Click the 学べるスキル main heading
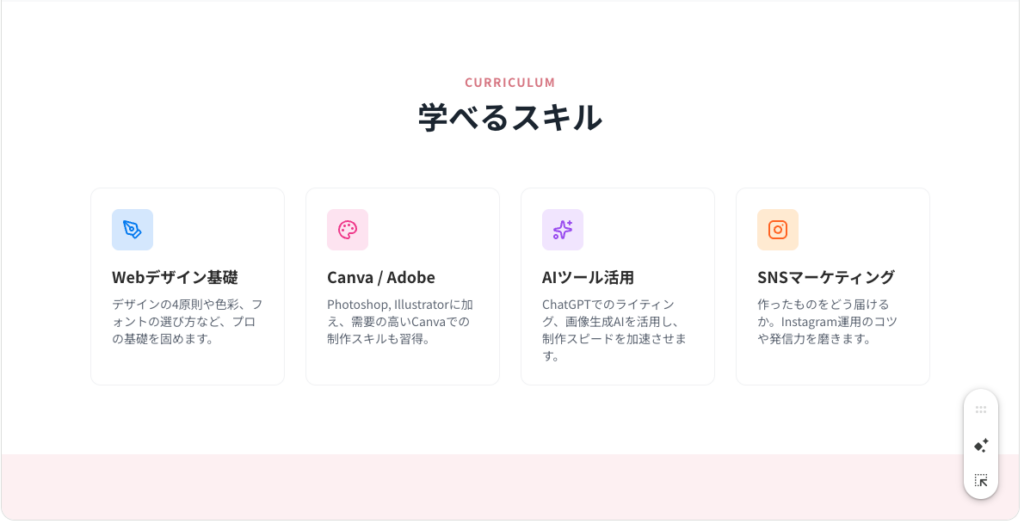Image resolution: width=1024 pixels, height=524 pixels. (x=510, y=118)
